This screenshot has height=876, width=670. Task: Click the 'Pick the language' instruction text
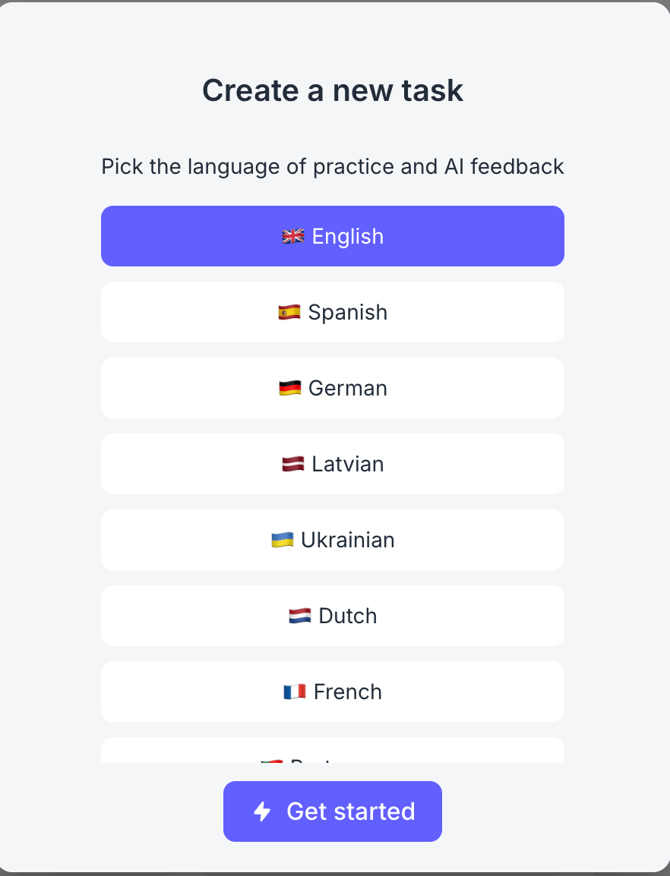[333, 167]
